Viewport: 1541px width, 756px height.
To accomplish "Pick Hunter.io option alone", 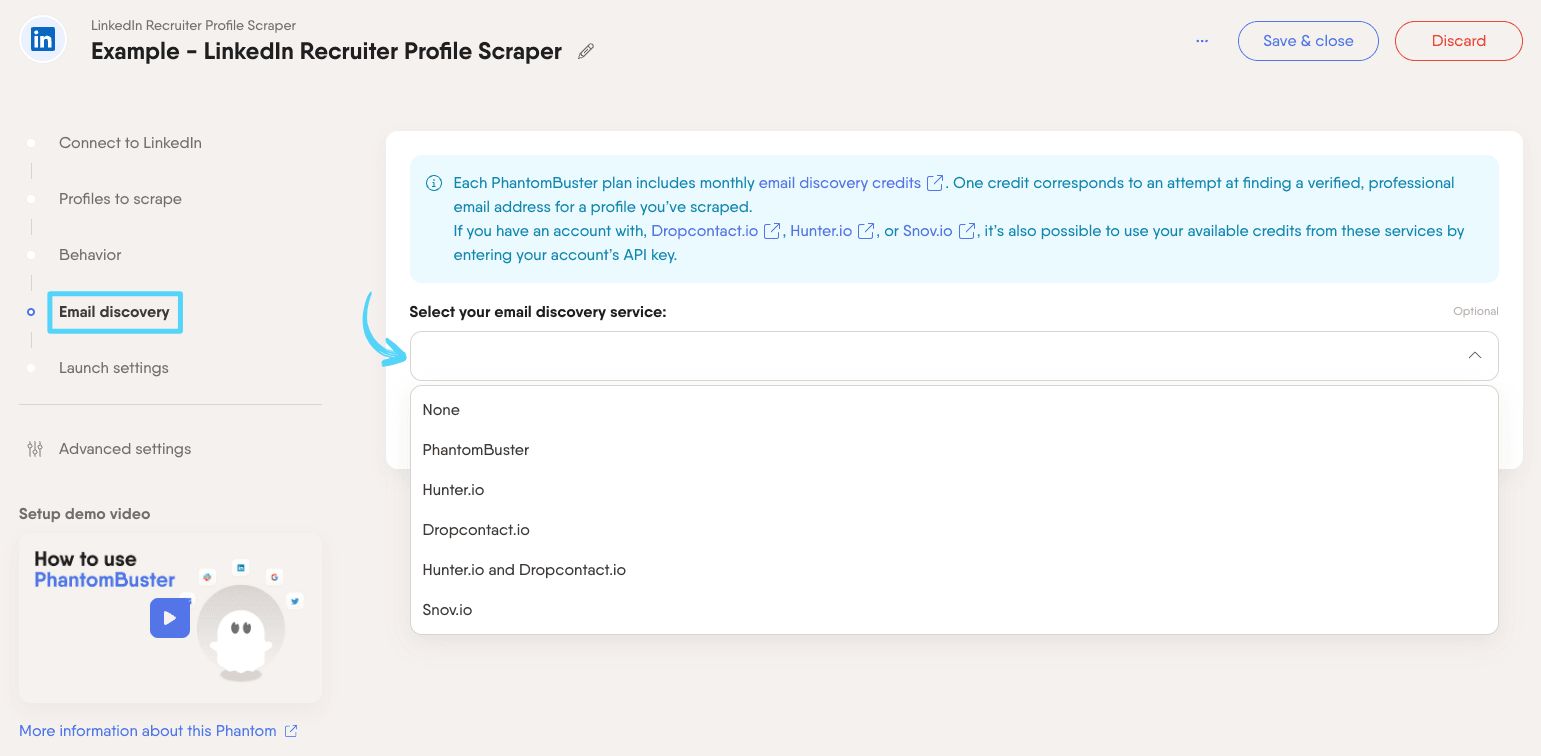I will point(954,490).
